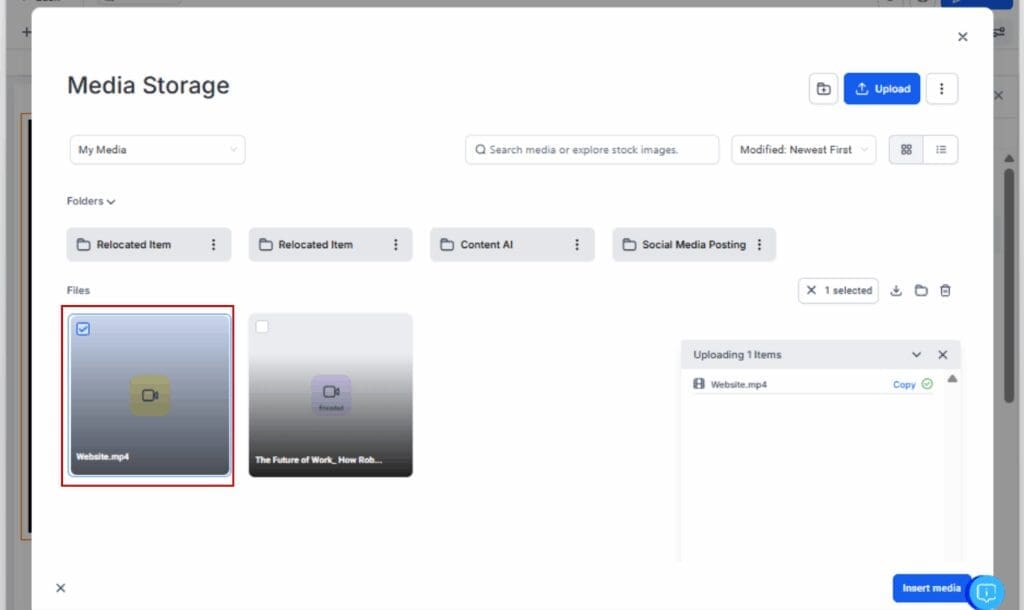Open Modified: Newest First sort dropdown
Image resolution: width=1024 pixels, height=610 pixels.
[803, 150]
